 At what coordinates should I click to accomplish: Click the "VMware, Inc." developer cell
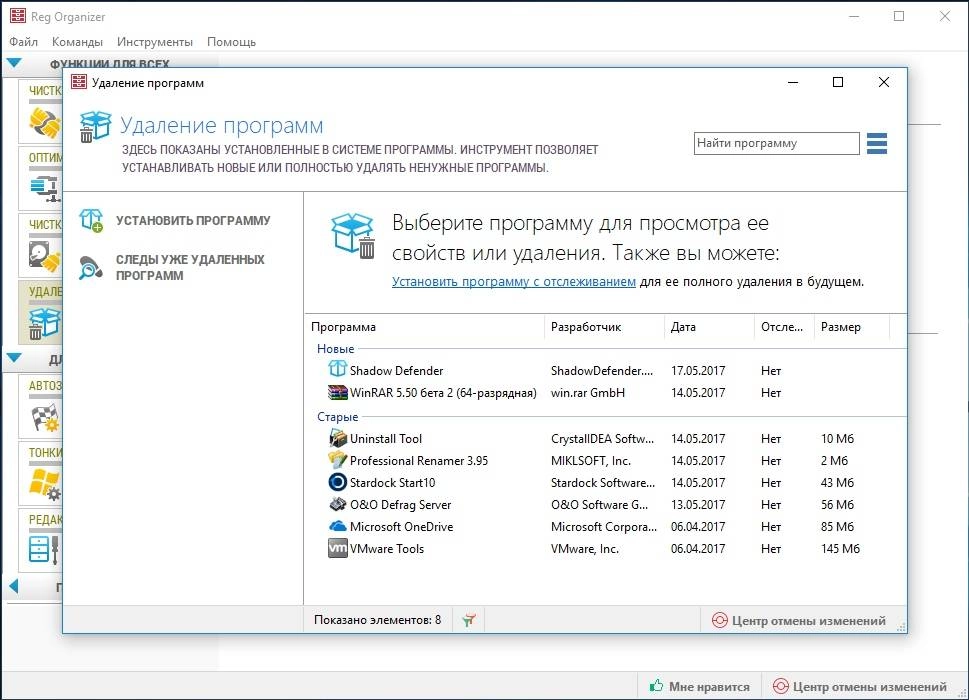[585, 549]
